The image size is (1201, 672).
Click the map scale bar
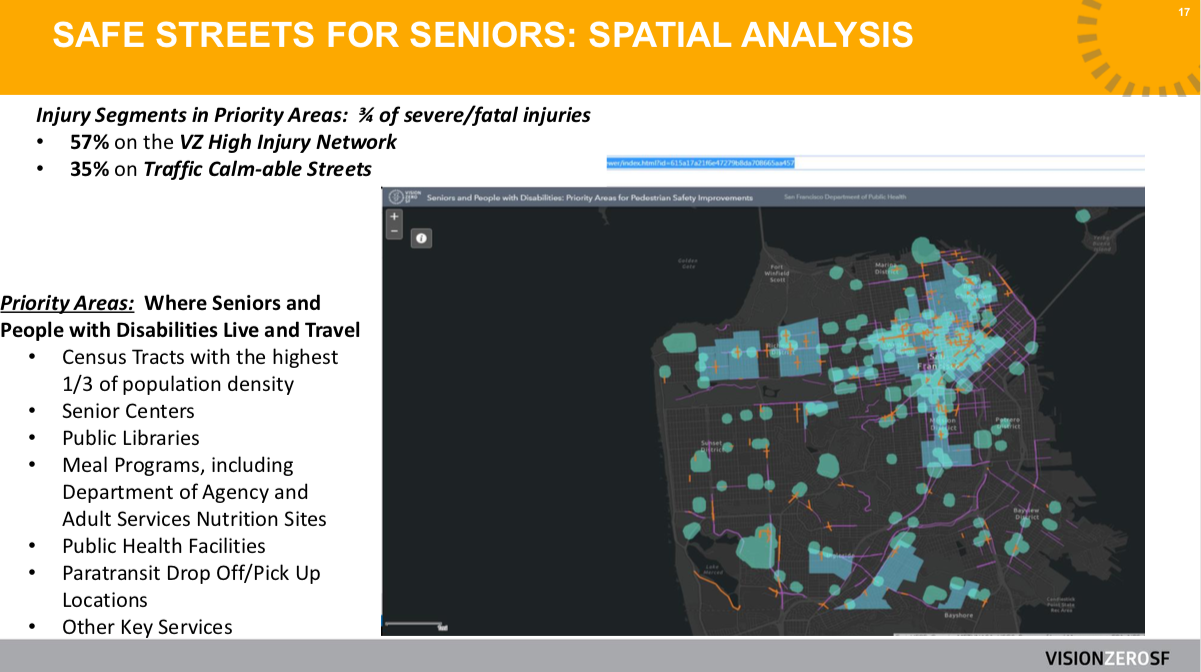point(415,627)
